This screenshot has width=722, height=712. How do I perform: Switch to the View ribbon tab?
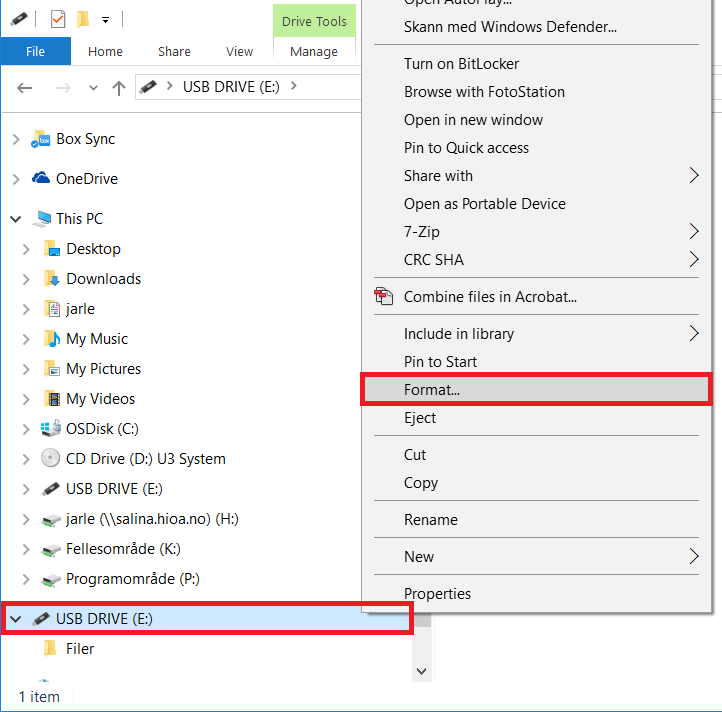pos(239,51)
